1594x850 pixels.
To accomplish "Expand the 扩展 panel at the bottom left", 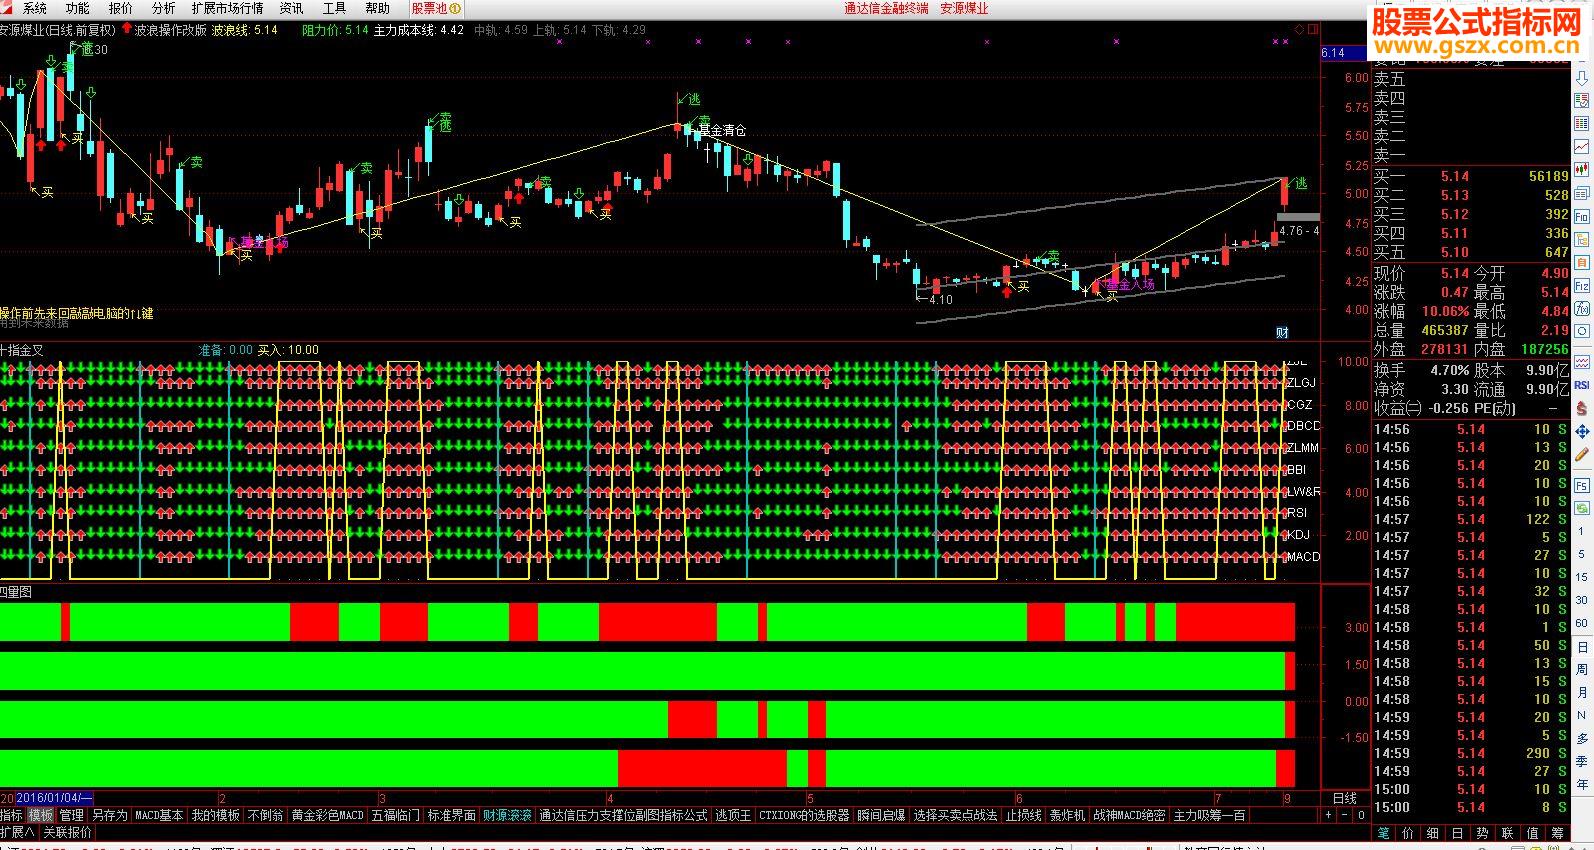I will [x=17, y=832].
